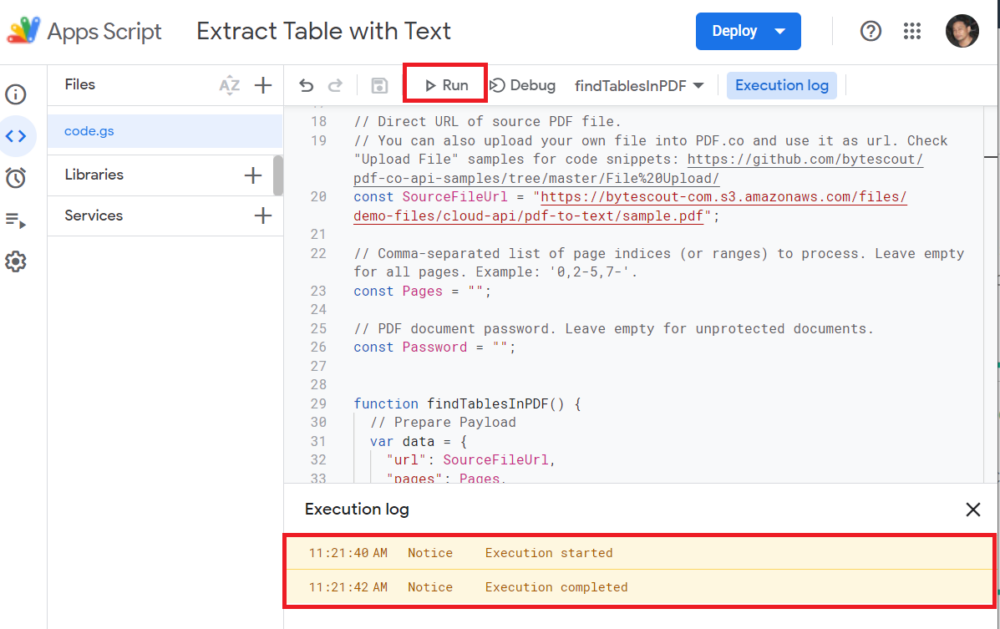Toggle the Execution log button
Image resolution: width=1000 pixels, height=629 pixels.
point(782,85)
